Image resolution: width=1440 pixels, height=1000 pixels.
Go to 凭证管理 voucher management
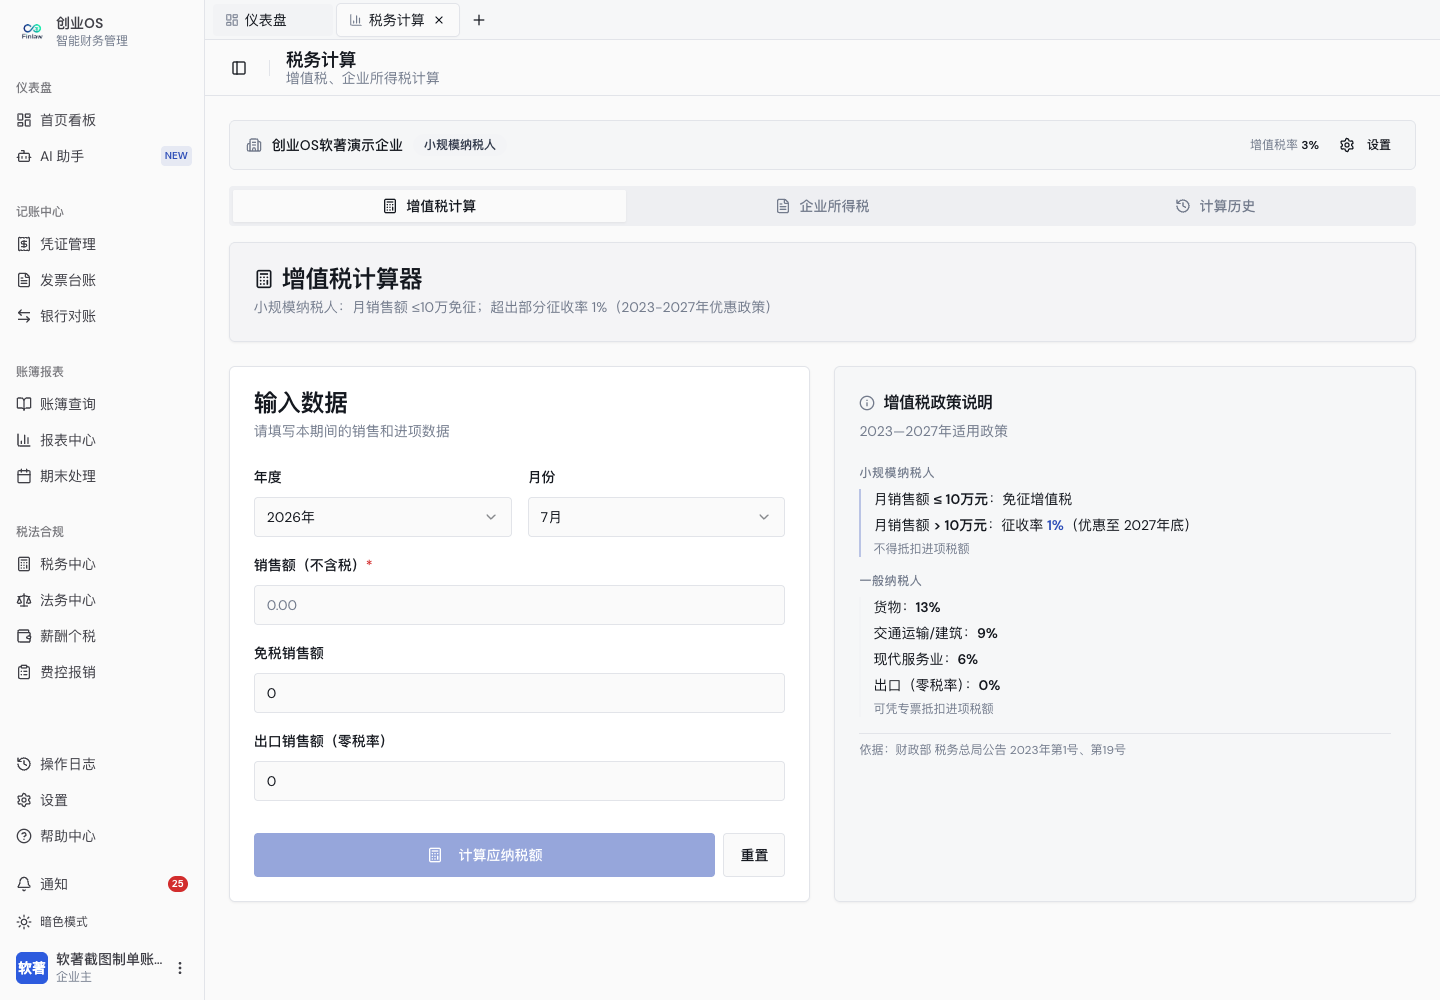(101, 244)
